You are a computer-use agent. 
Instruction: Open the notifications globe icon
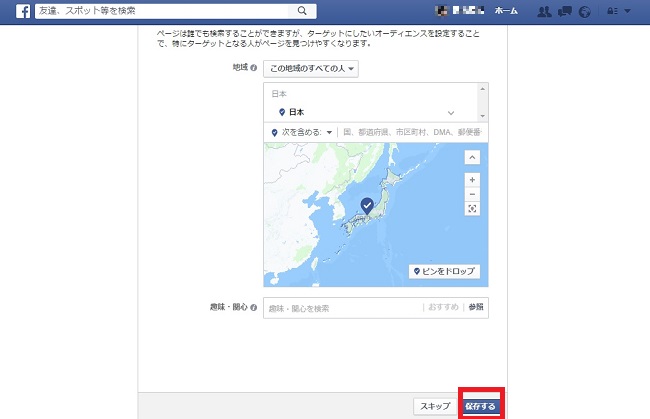click(x=585, y=12)
